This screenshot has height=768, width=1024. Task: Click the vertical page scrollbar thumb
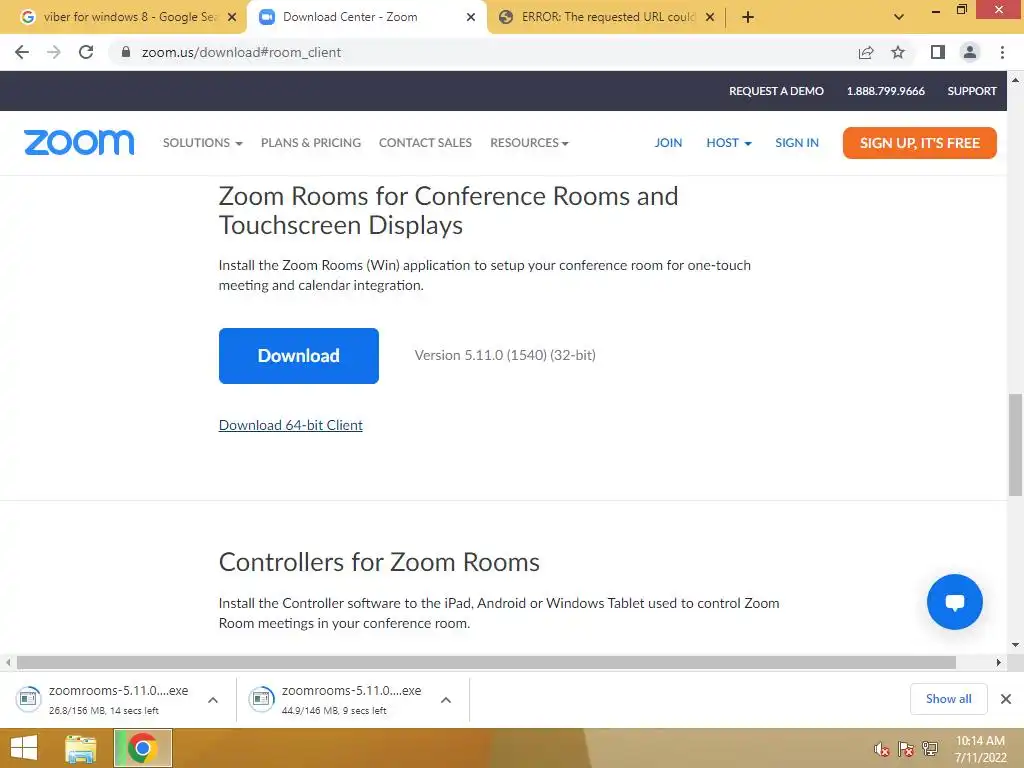(x=1015, y=445)
